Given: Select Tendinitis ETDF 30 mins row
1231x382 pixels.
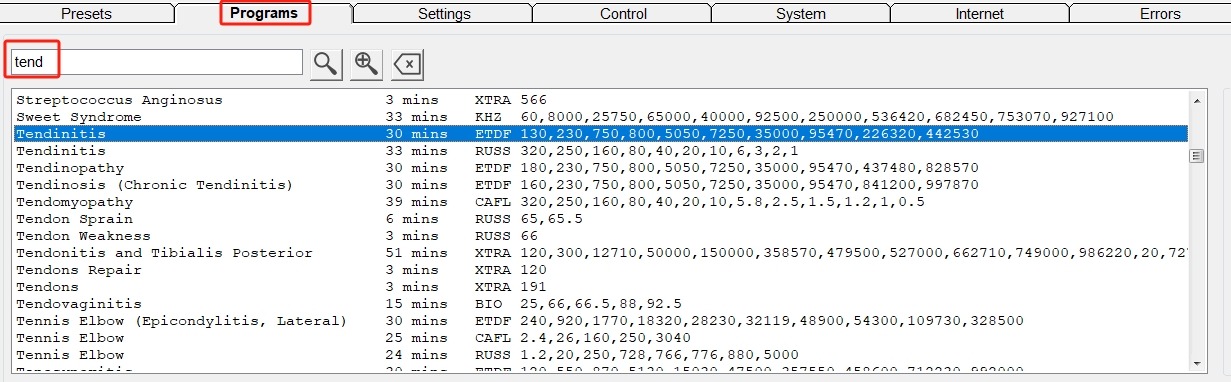Looking at the screenshot, I should (600, 133).
